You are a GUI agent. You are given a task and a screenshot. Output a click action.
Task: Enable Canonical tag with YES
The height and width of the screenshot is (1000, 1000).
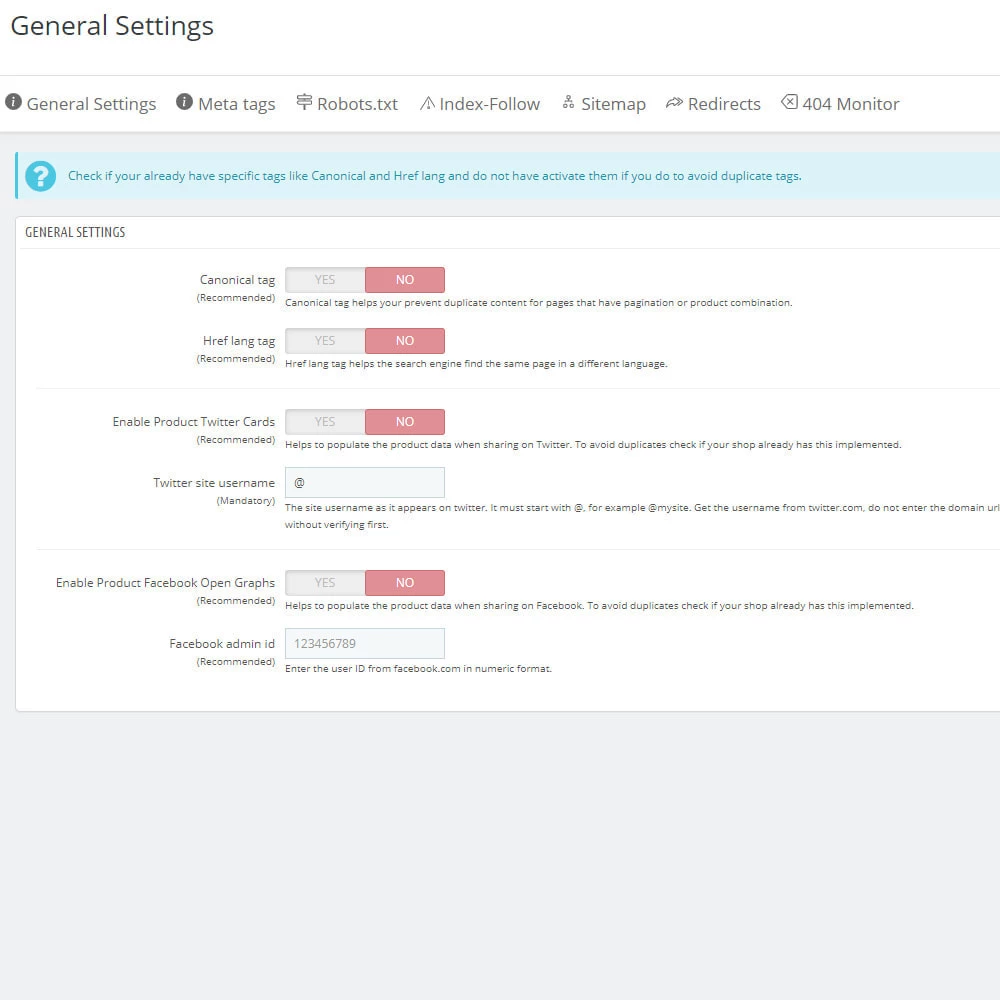(325, 280)
